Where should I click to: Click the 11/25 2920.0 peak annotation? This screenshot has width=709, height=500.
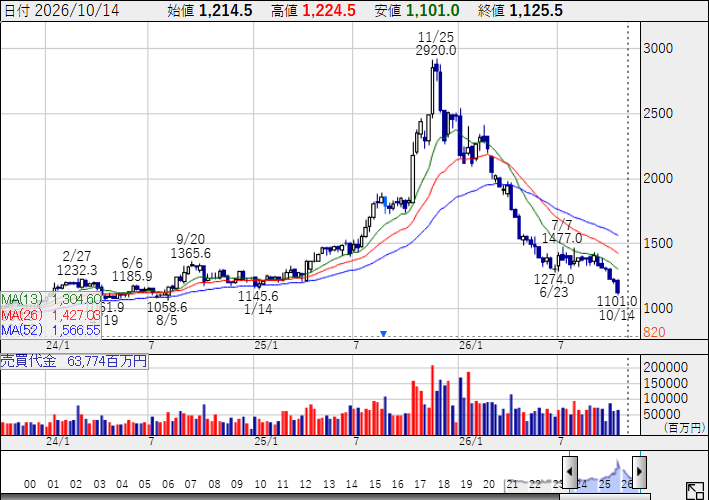point(436,43)
